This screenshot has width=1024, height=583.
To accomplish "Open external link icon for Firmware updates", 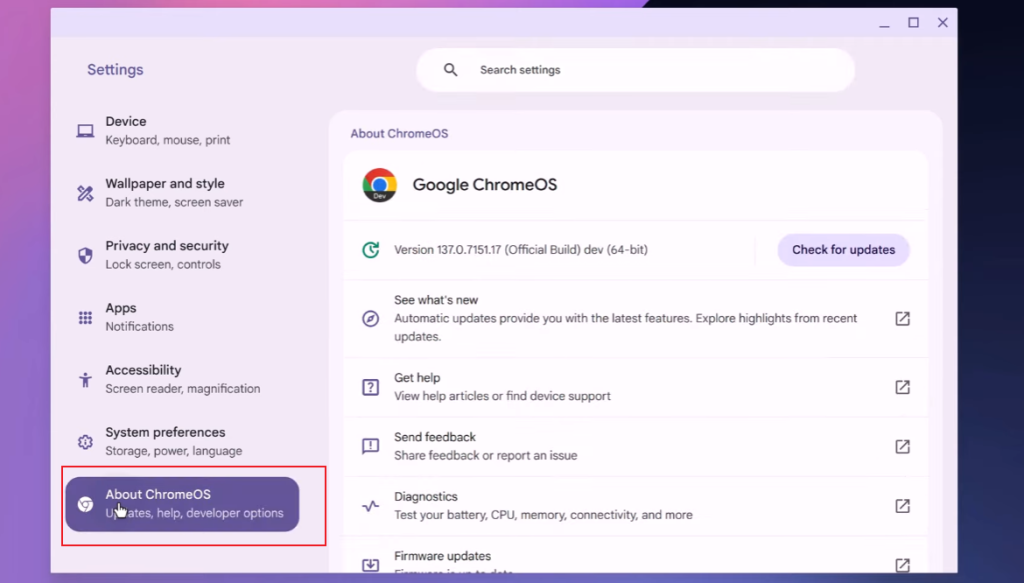I will pos(902,565).
